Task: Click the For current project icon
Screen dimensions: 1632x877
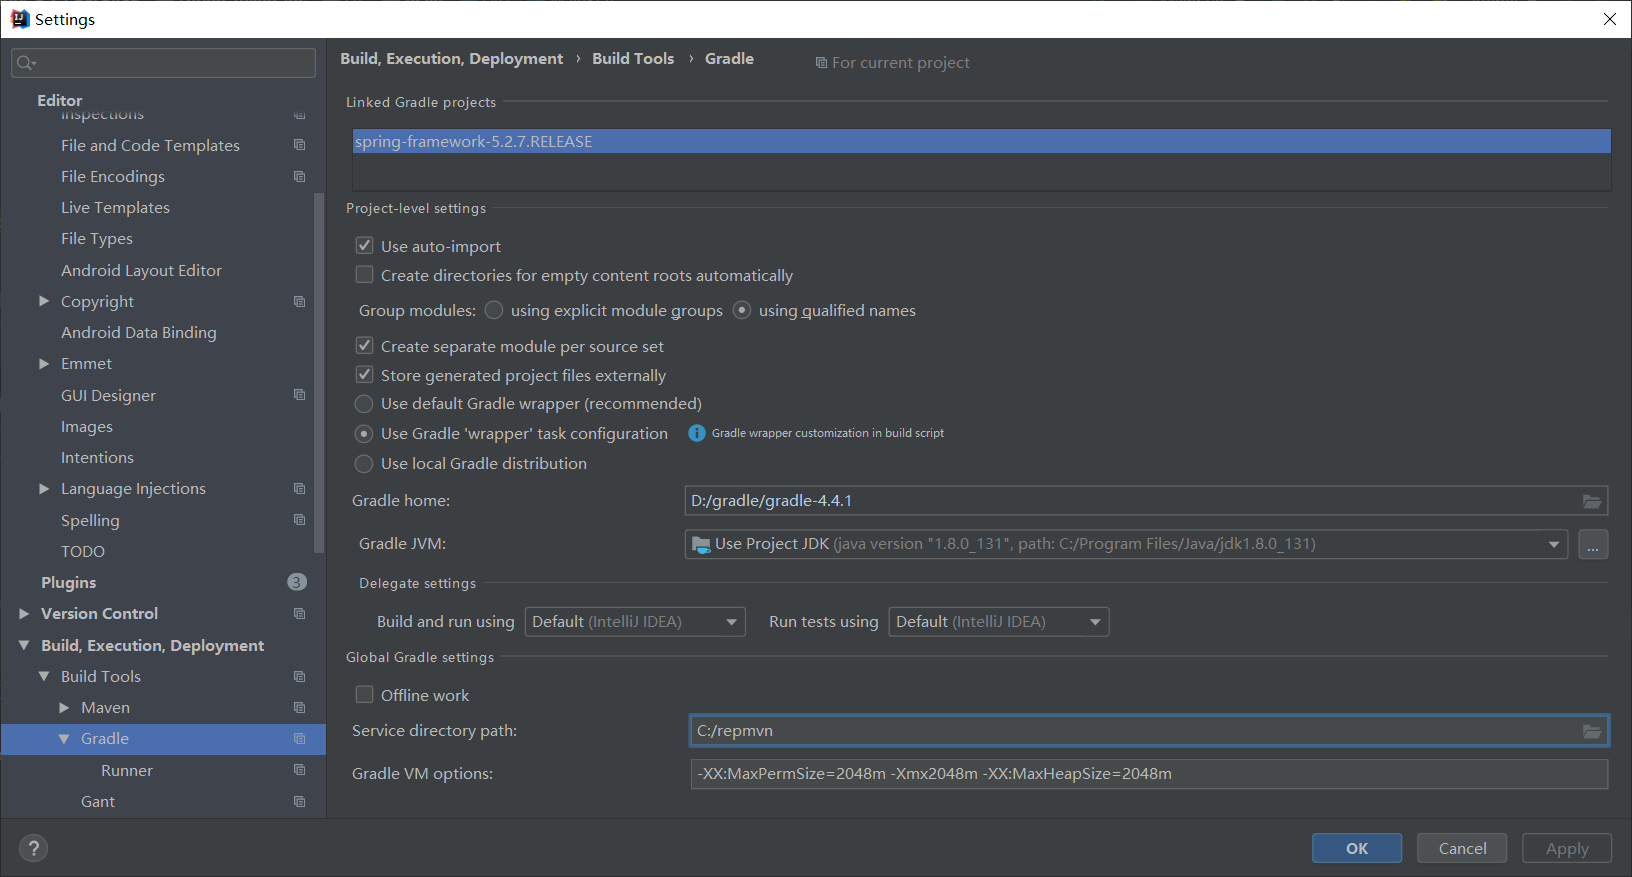Action: (x=821, y=62)
